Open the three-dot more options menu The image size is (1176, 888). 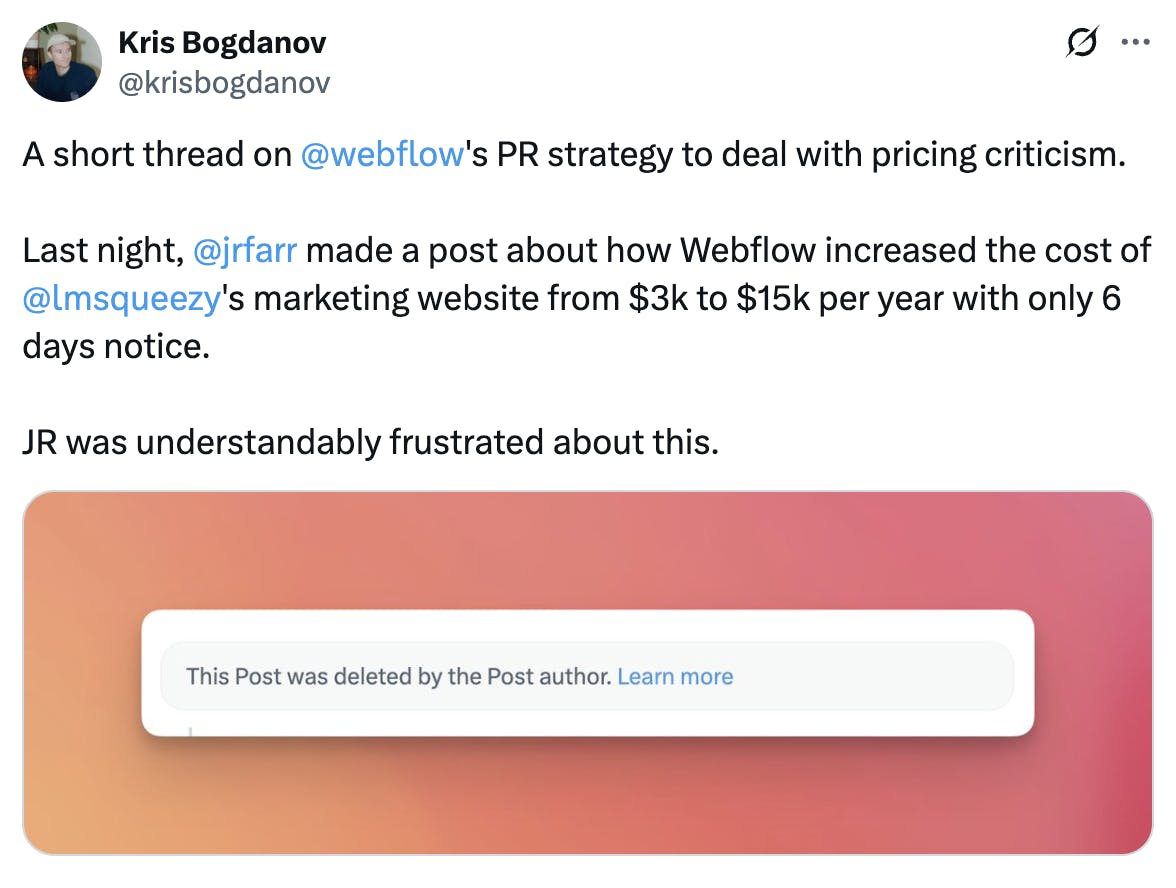pyautogui.click(x=1135, y=43)
